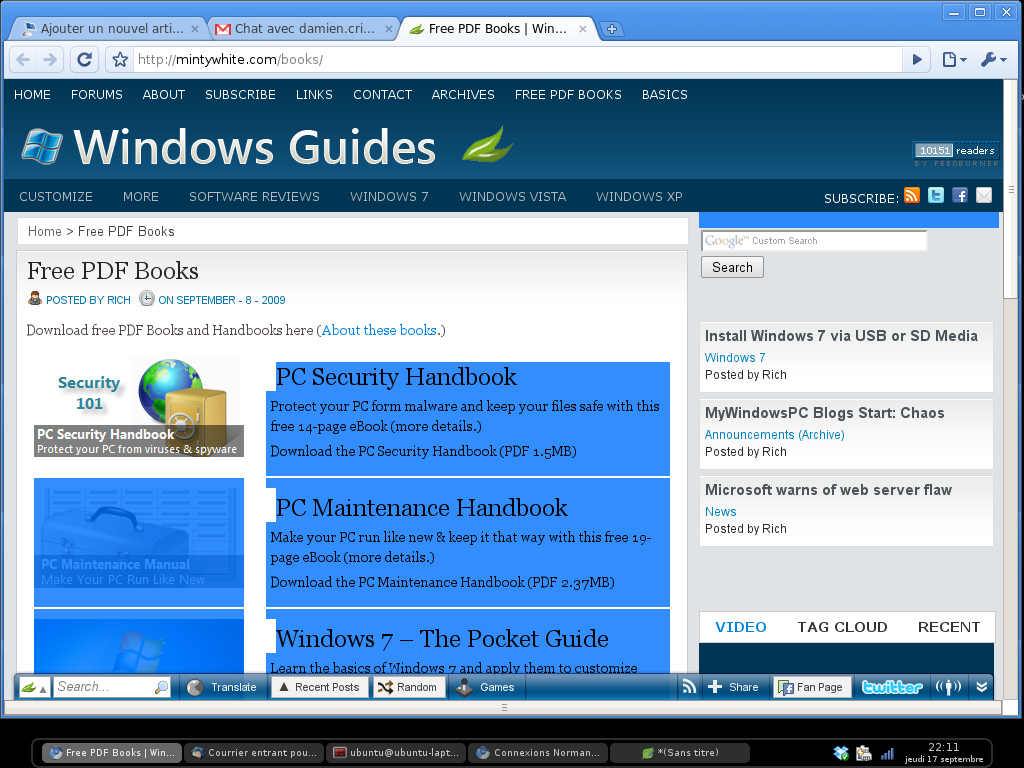1024x768 pixels.
Task: Open Recent Posts from the bottom toolbar
Action: [x=320, y=687]
